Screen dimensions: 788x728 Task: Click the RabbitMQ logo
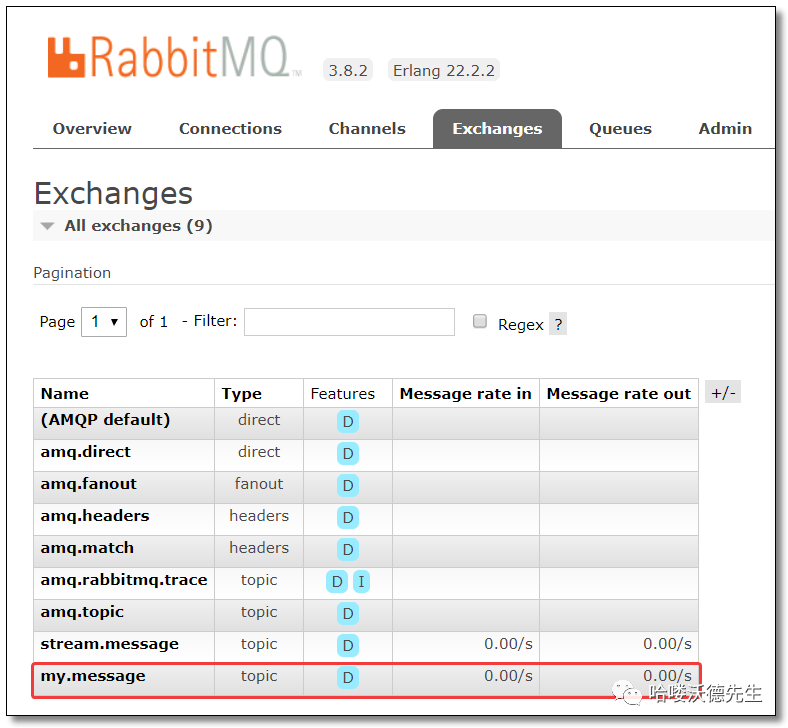(174, 57)
